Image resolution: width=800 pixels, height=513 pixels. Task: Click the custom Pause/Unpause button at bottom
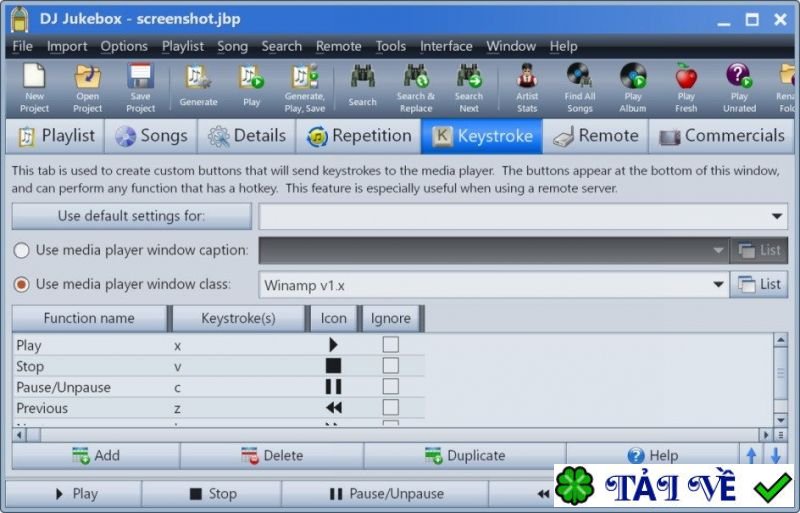click(386, 494)
